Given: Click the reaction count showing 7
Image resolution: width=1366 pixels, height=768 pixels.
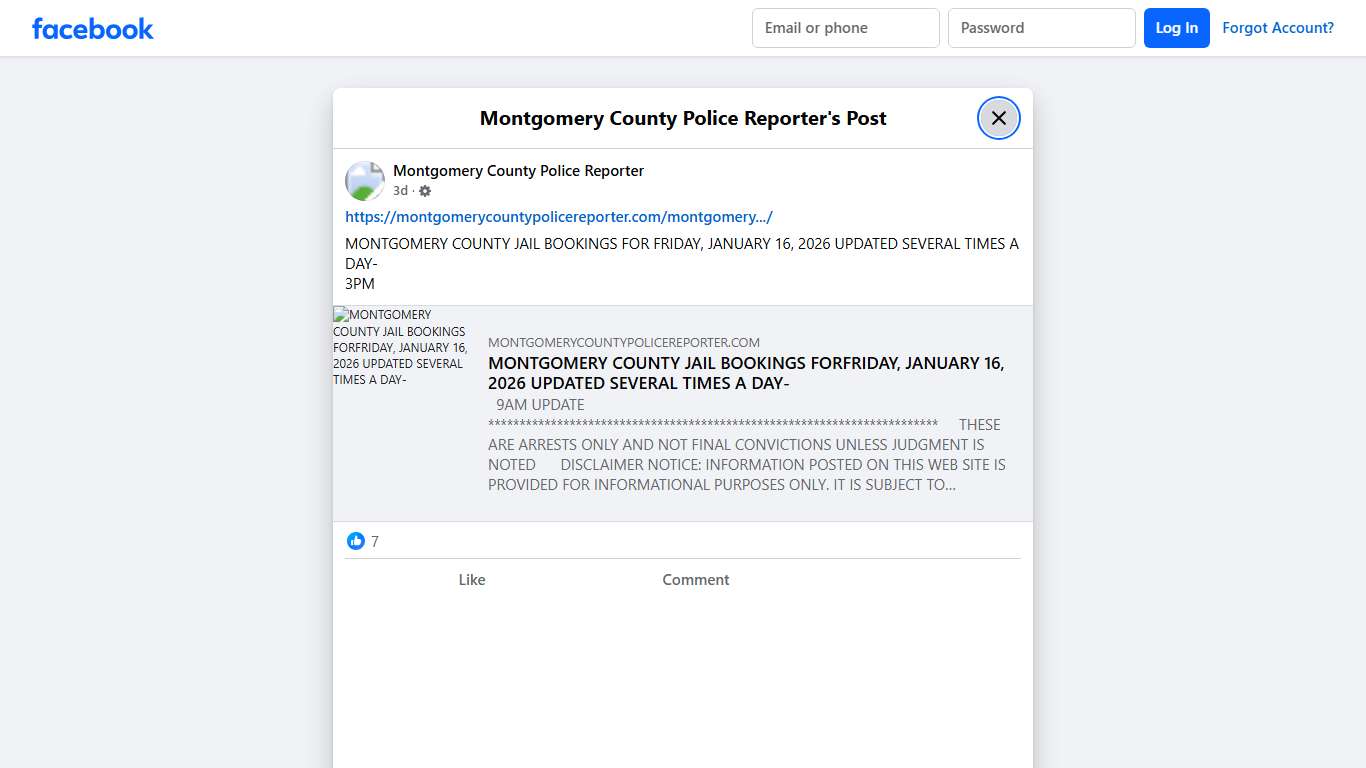Looking at the screenshot, I should (375, 541).
